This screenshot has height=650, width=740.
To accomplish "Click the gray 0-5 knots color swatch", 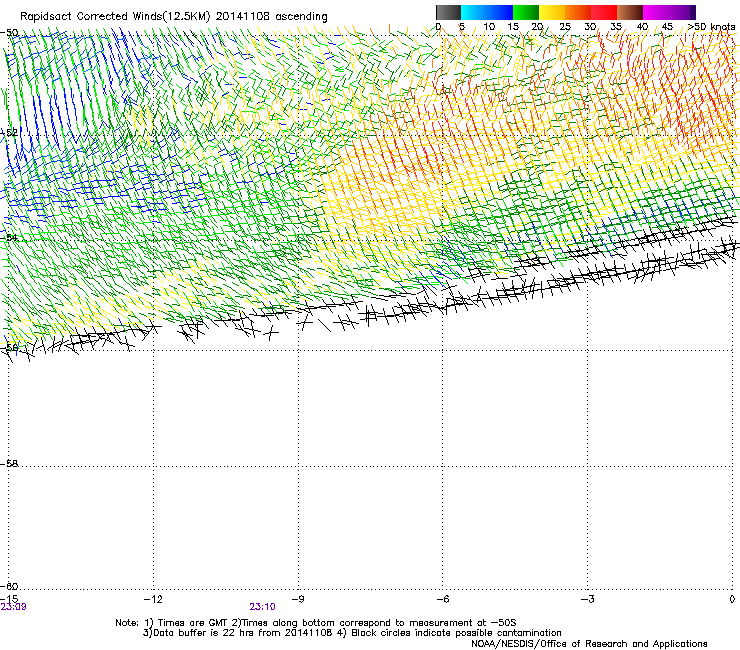I will [448, 12].
